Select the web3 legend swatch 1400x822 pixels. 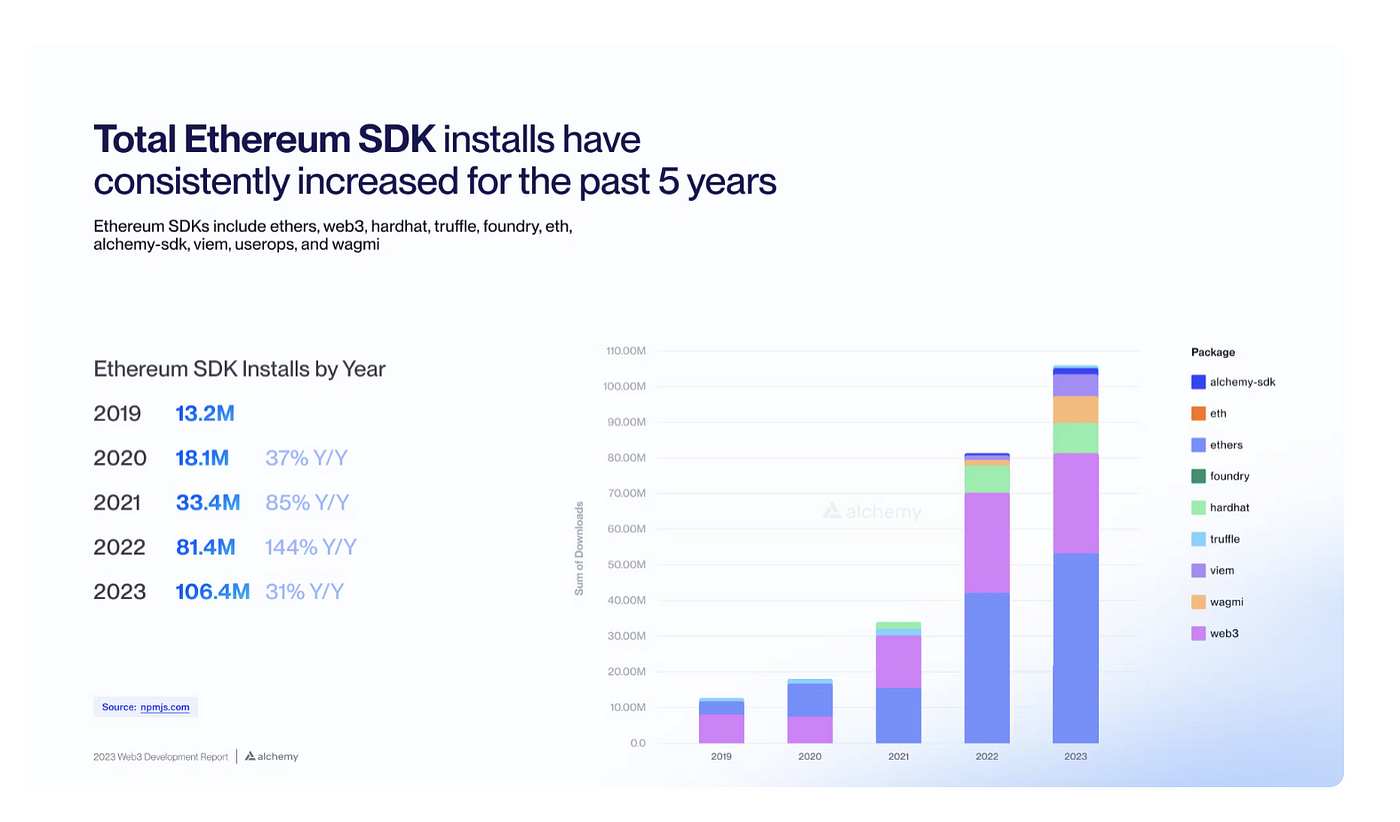pos(1198,633)
